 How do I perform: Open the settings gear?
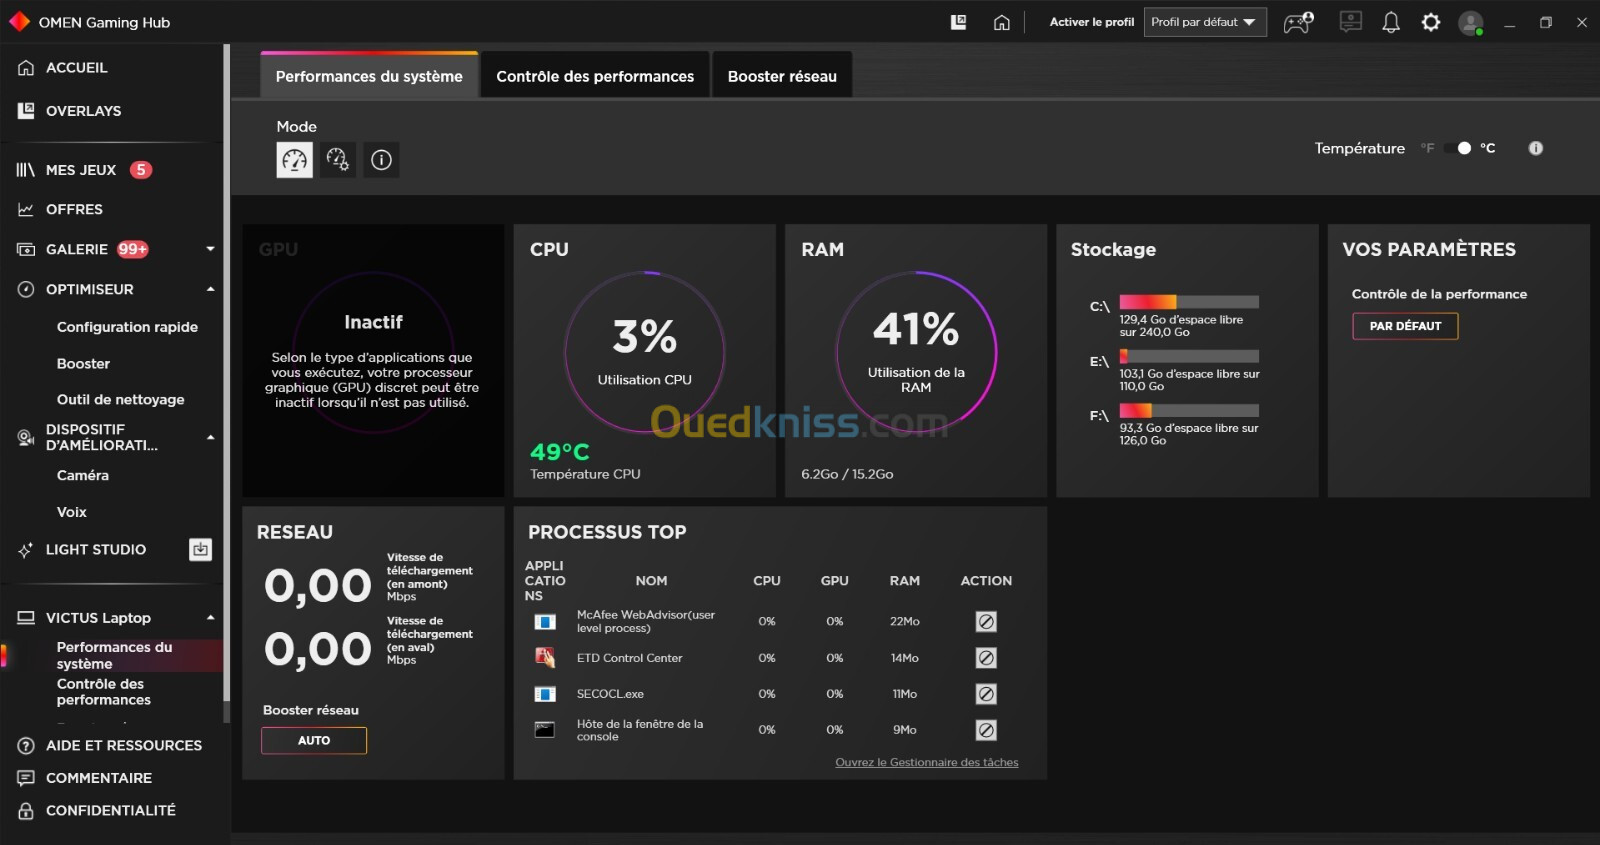(1431, 22)
